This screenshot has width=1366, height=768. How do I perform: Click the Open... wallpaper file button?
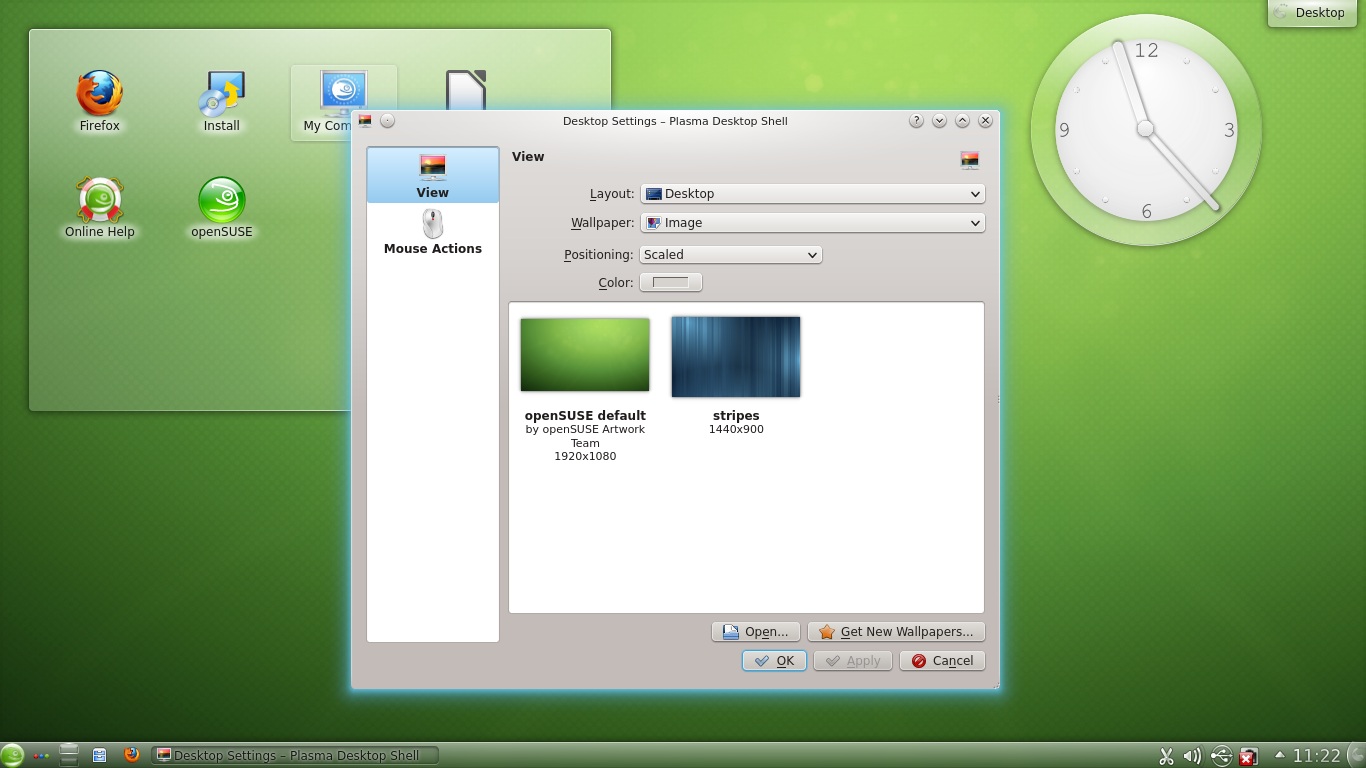coord(756,632)
